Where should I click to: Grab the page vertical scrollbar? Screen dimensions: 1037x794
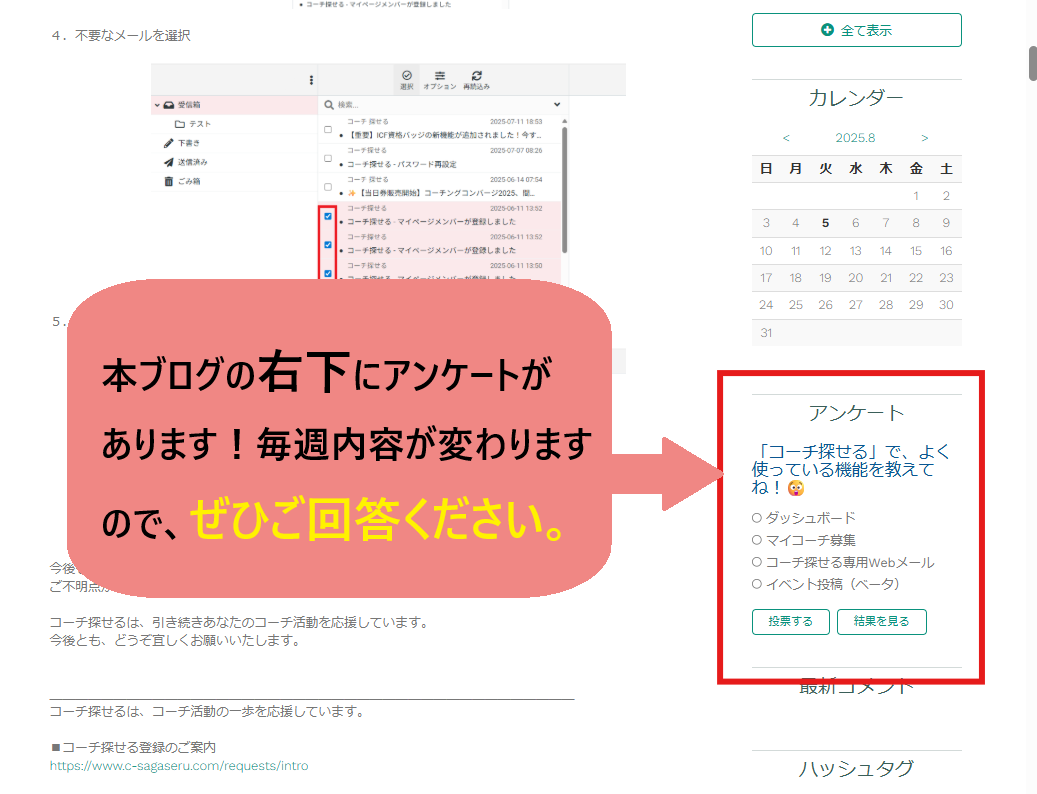point(1032,63)
